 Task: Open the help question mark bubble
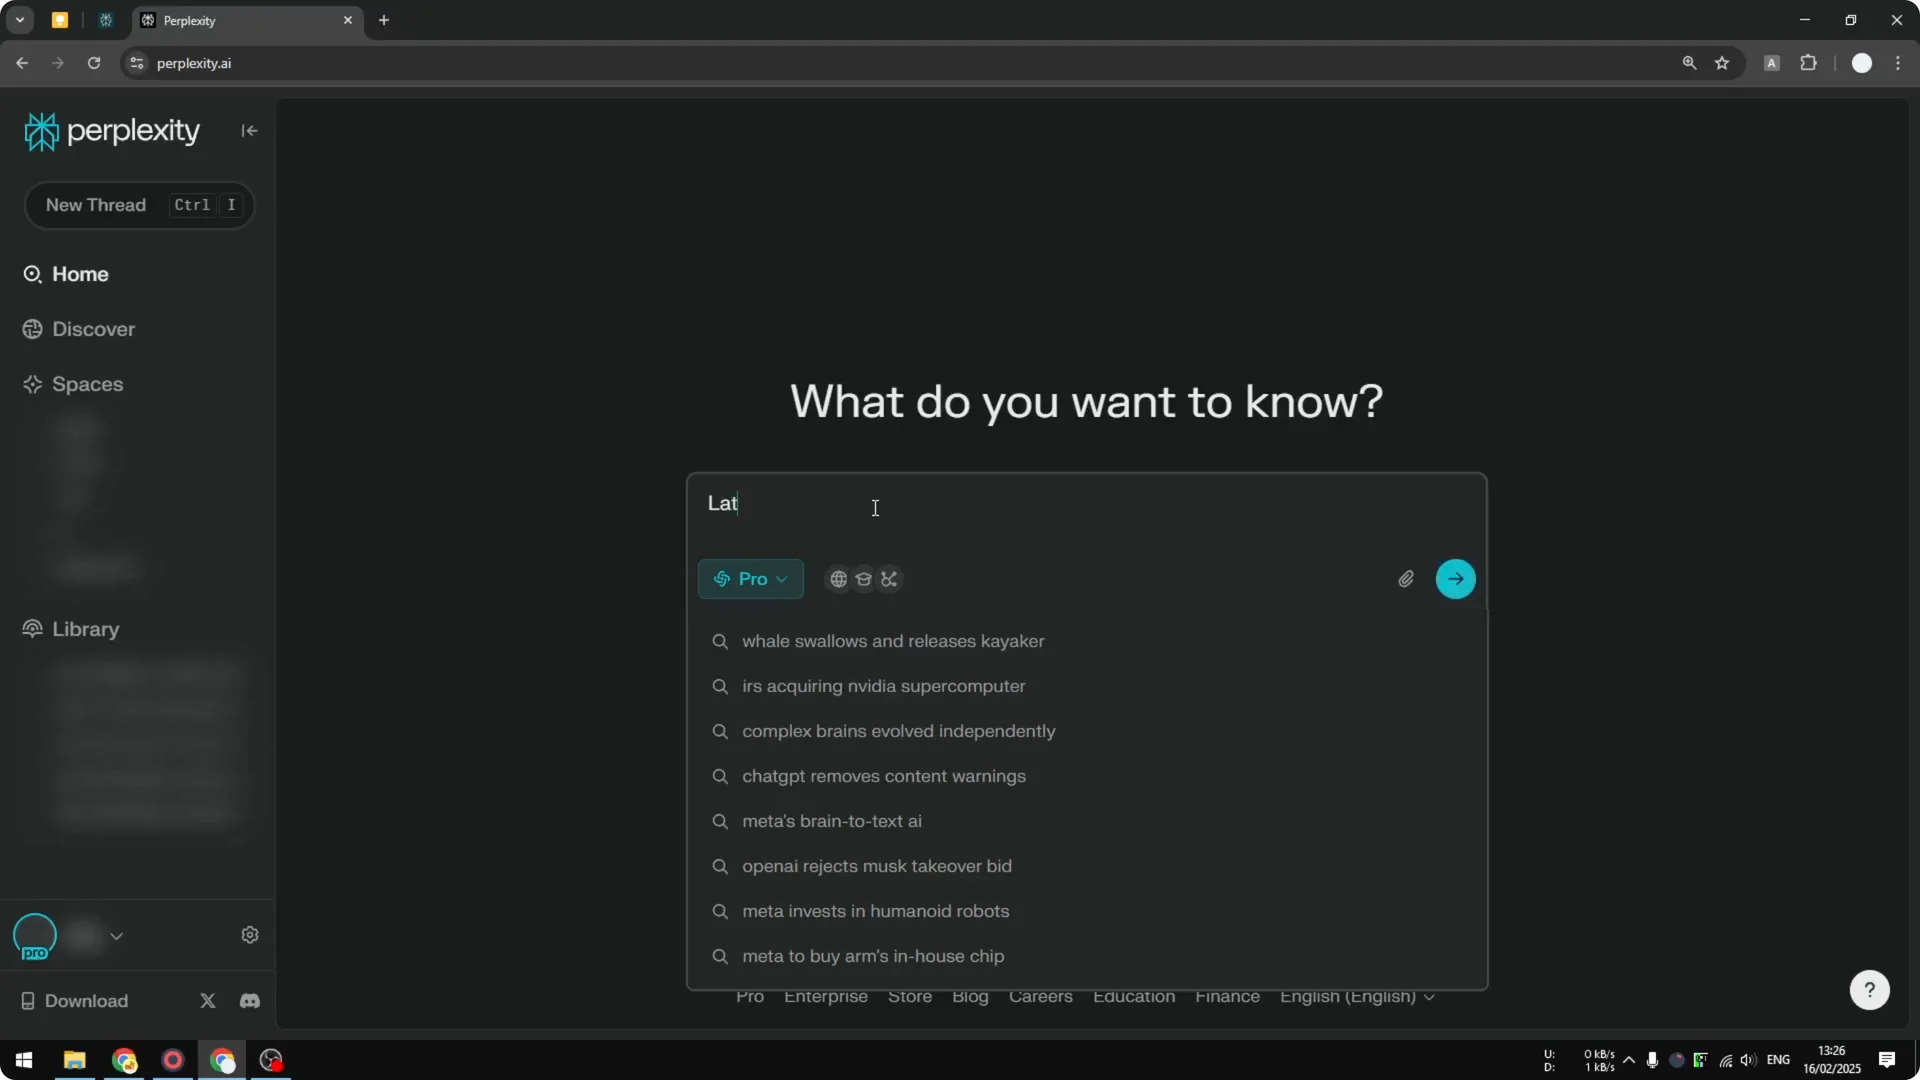1868,989
